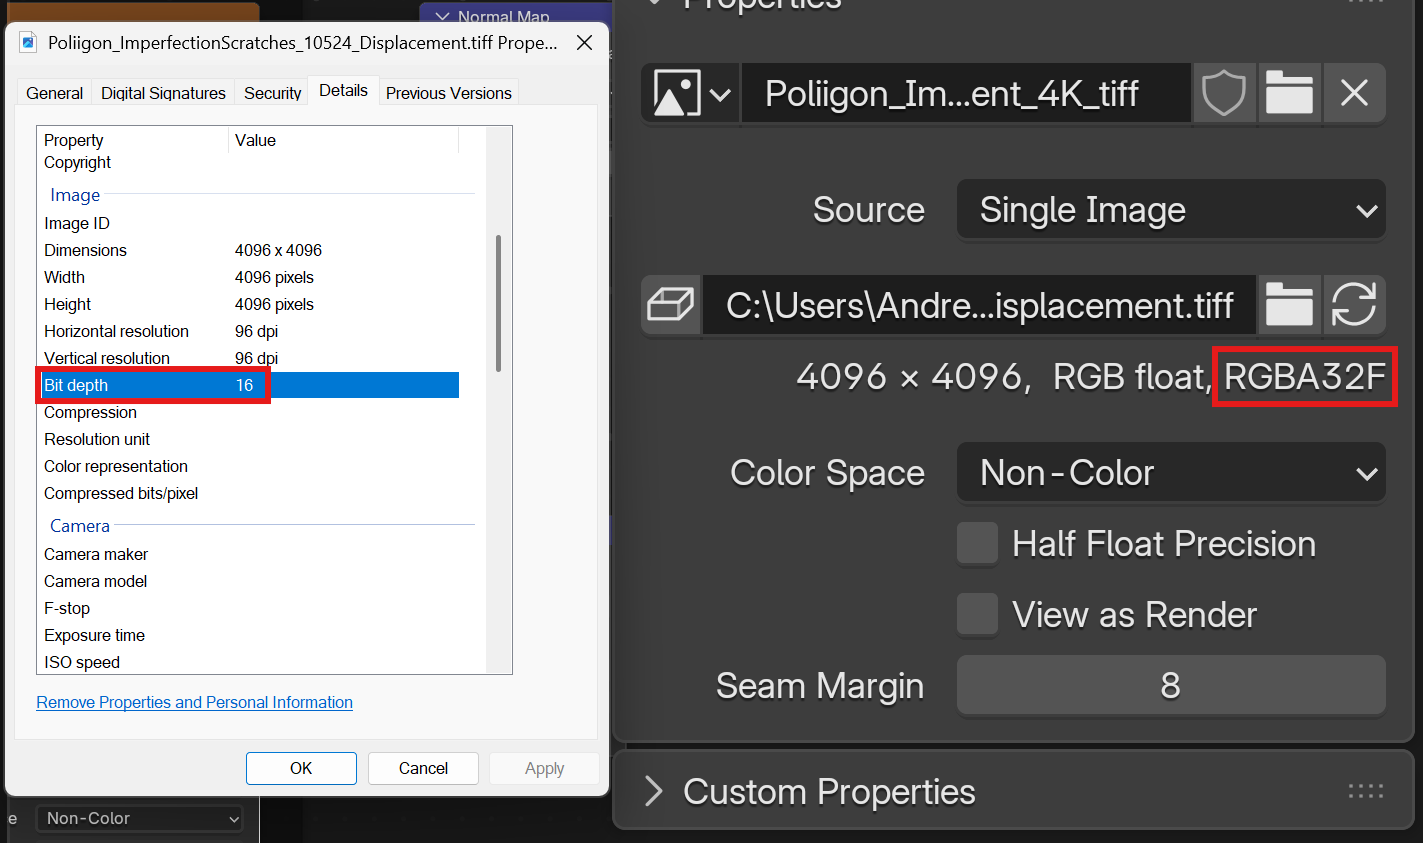The height and width of the screenshot is (843, 1423).
Task: Click the Custom Properties drag handle dots
Action: [1365, 792]
